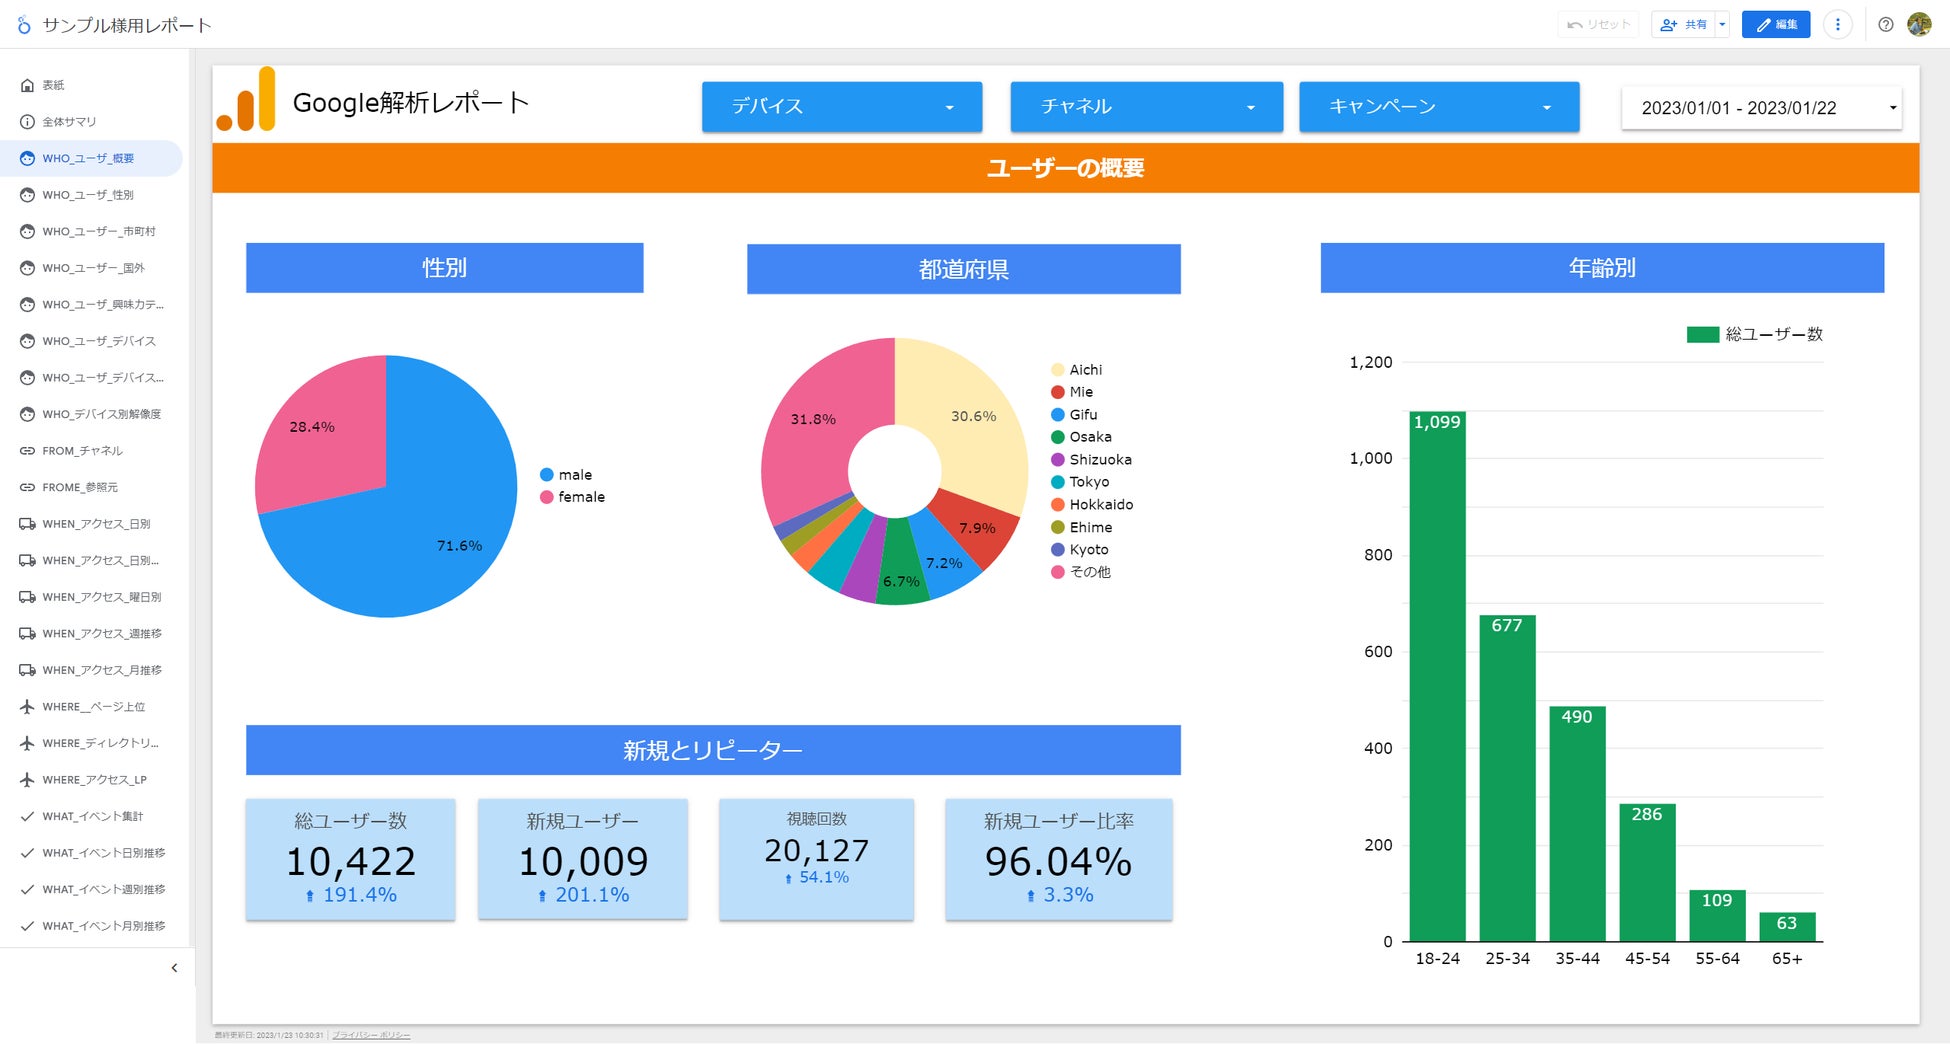Click the Looker Studio logo icon
Viewport: 1950px width, 1044px height.
pos(24,25)
